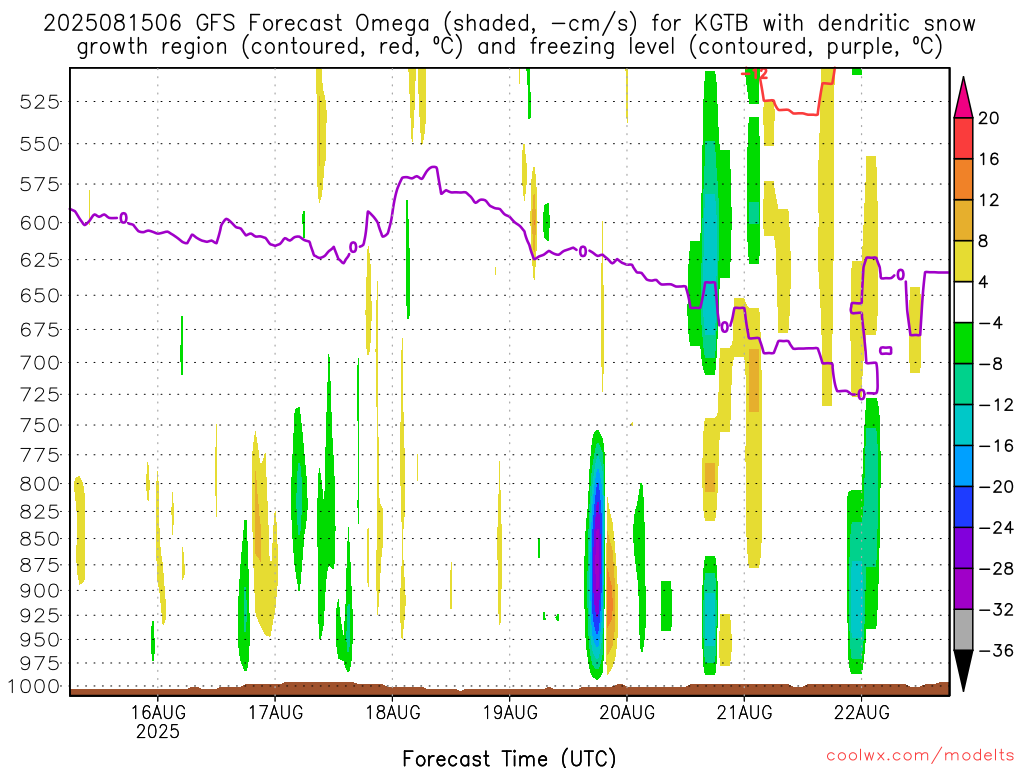Click the 17AUG date axis label
1024x768 pixels.
[x=276, y=712]
